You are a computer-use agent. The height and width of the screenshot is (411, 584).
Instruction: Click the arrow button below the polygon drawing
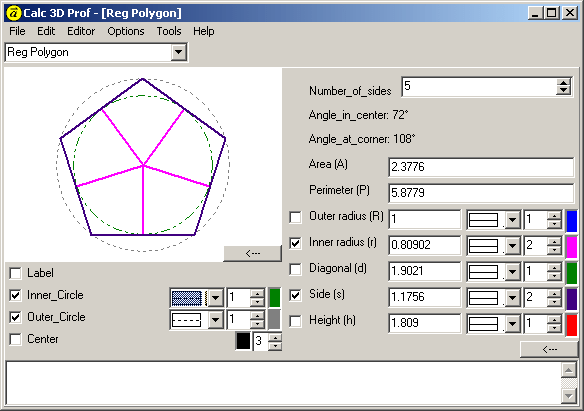point(253,254)
